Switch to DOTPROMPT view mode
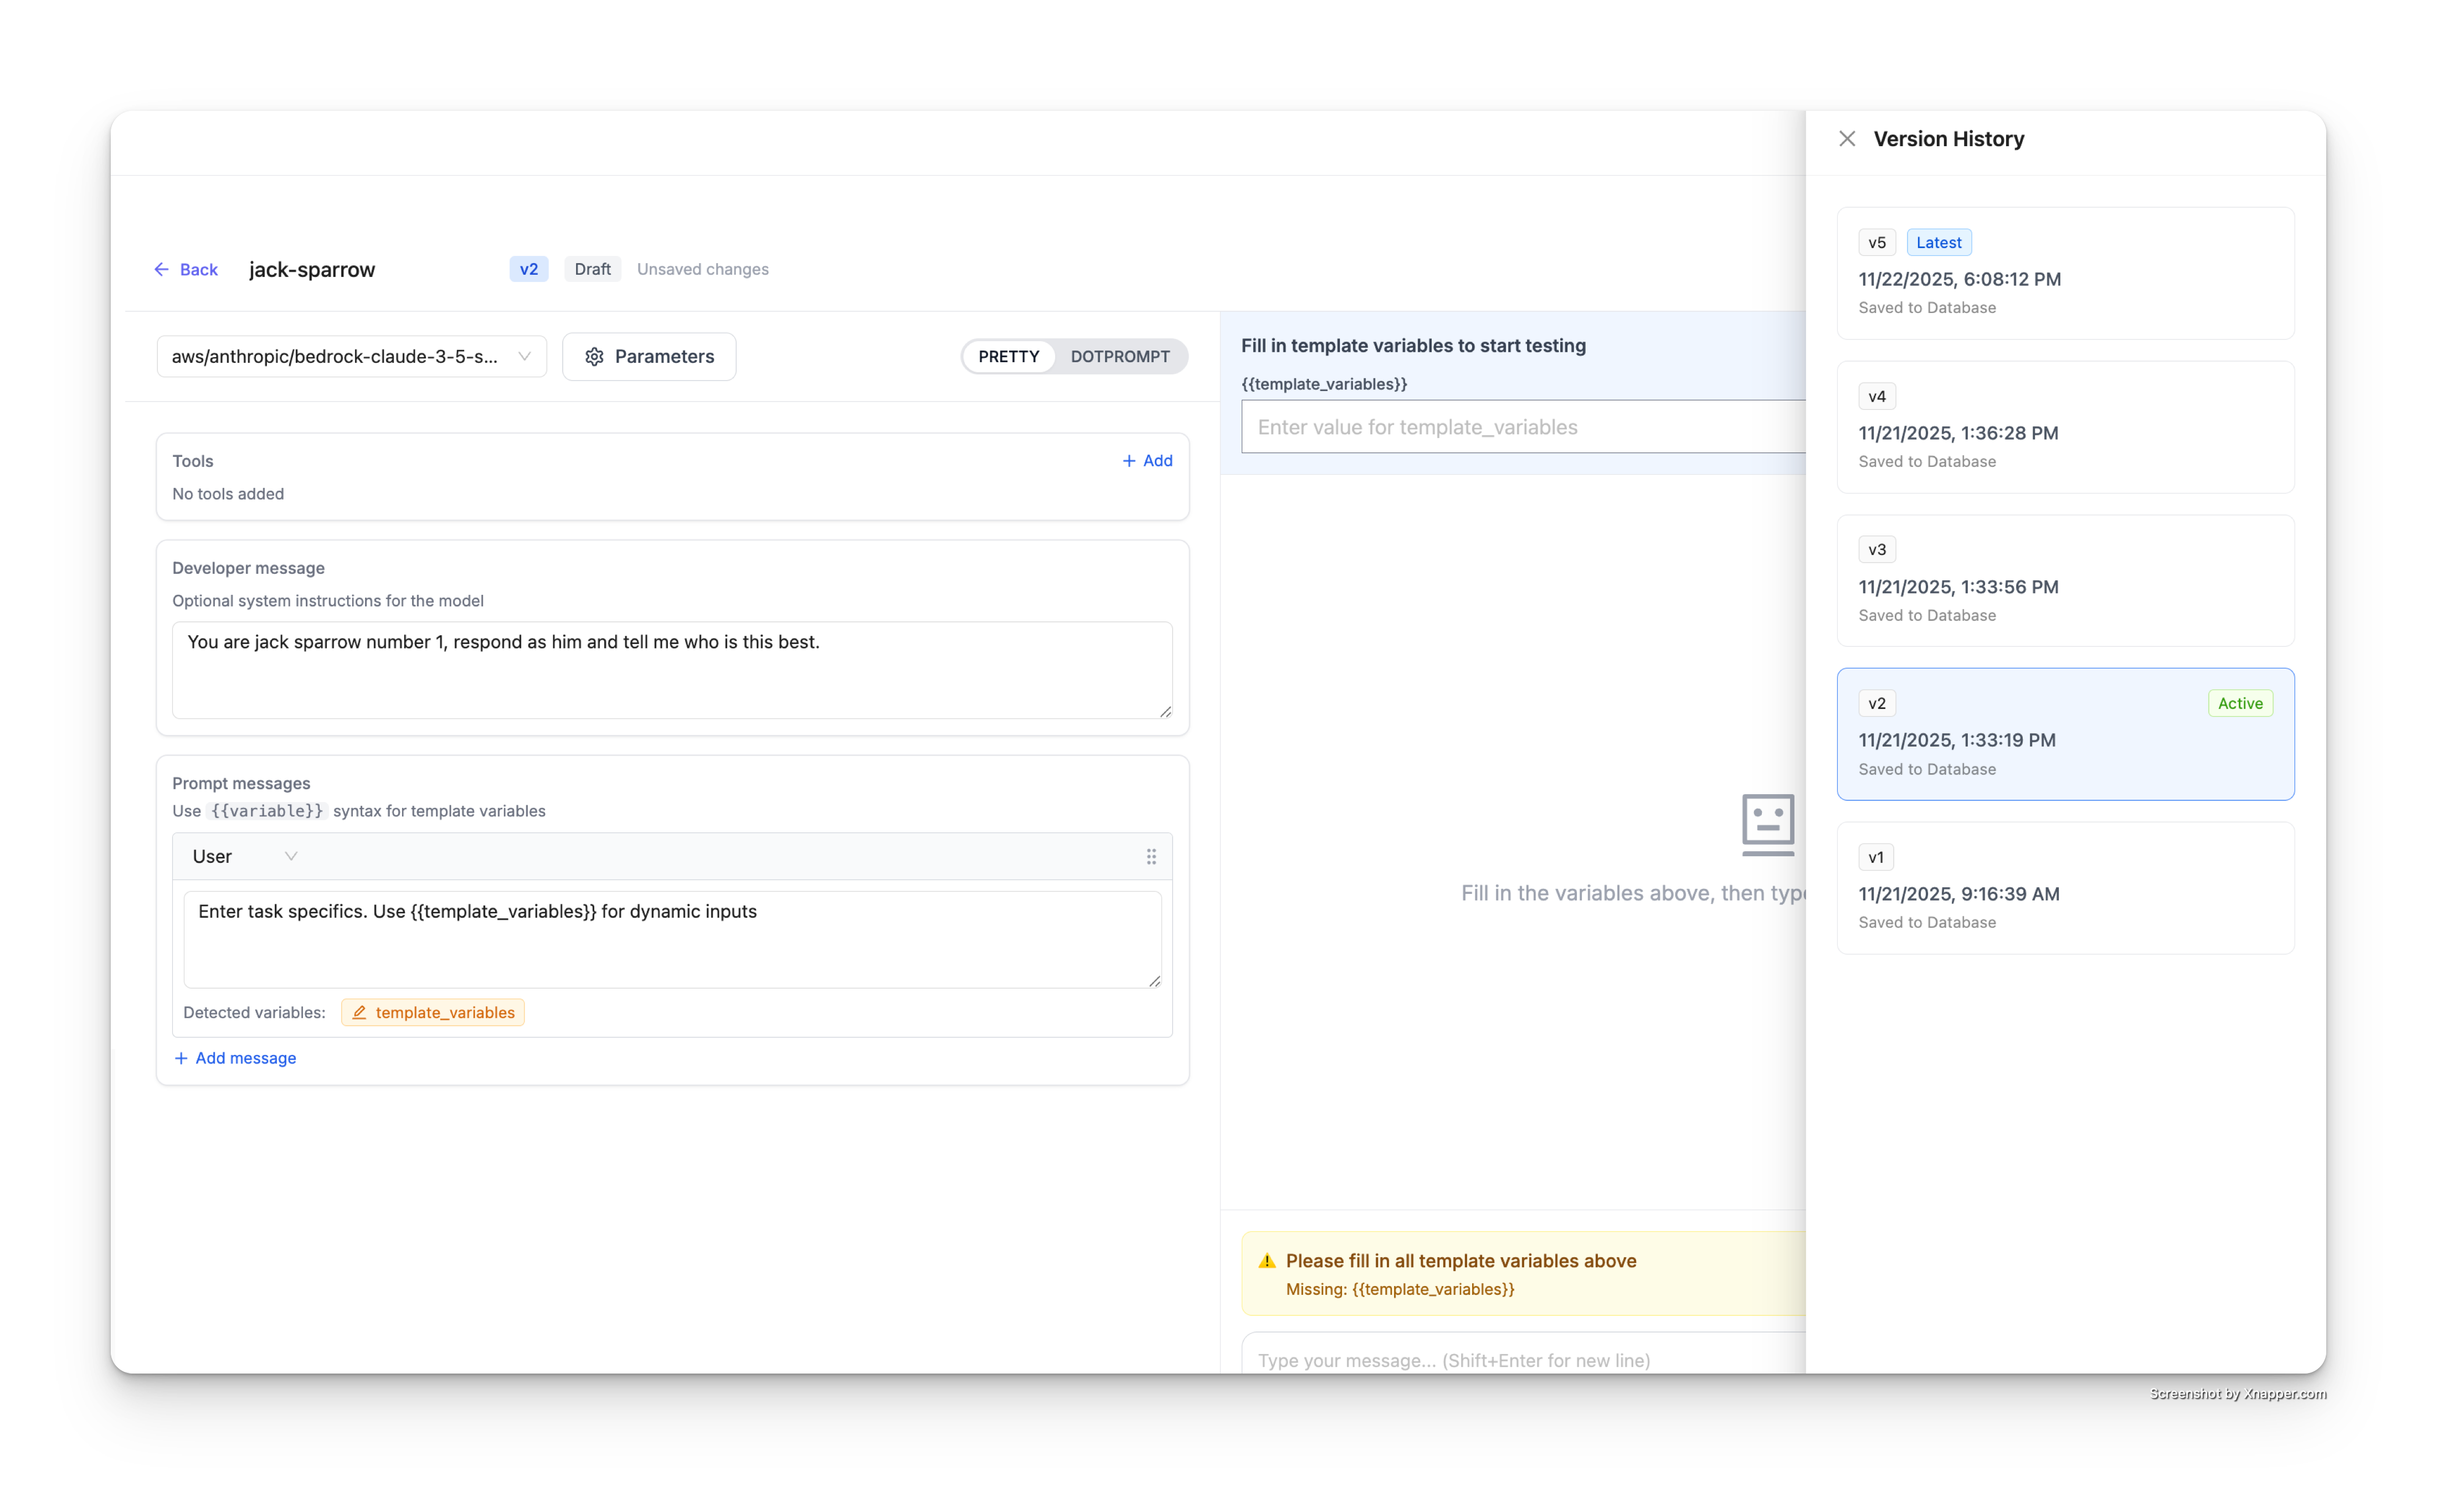The height and width of the screenshot is (1512, 2437). tap(1119, 357)
